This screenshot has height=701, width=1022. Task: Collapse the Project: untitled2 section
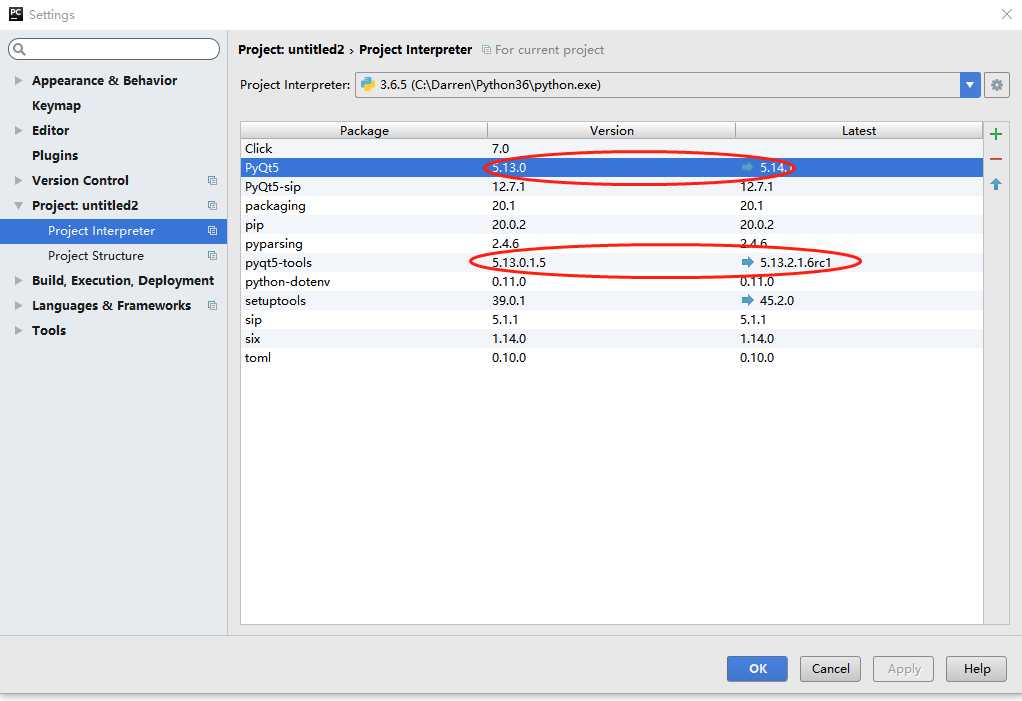tap(18, 205)
